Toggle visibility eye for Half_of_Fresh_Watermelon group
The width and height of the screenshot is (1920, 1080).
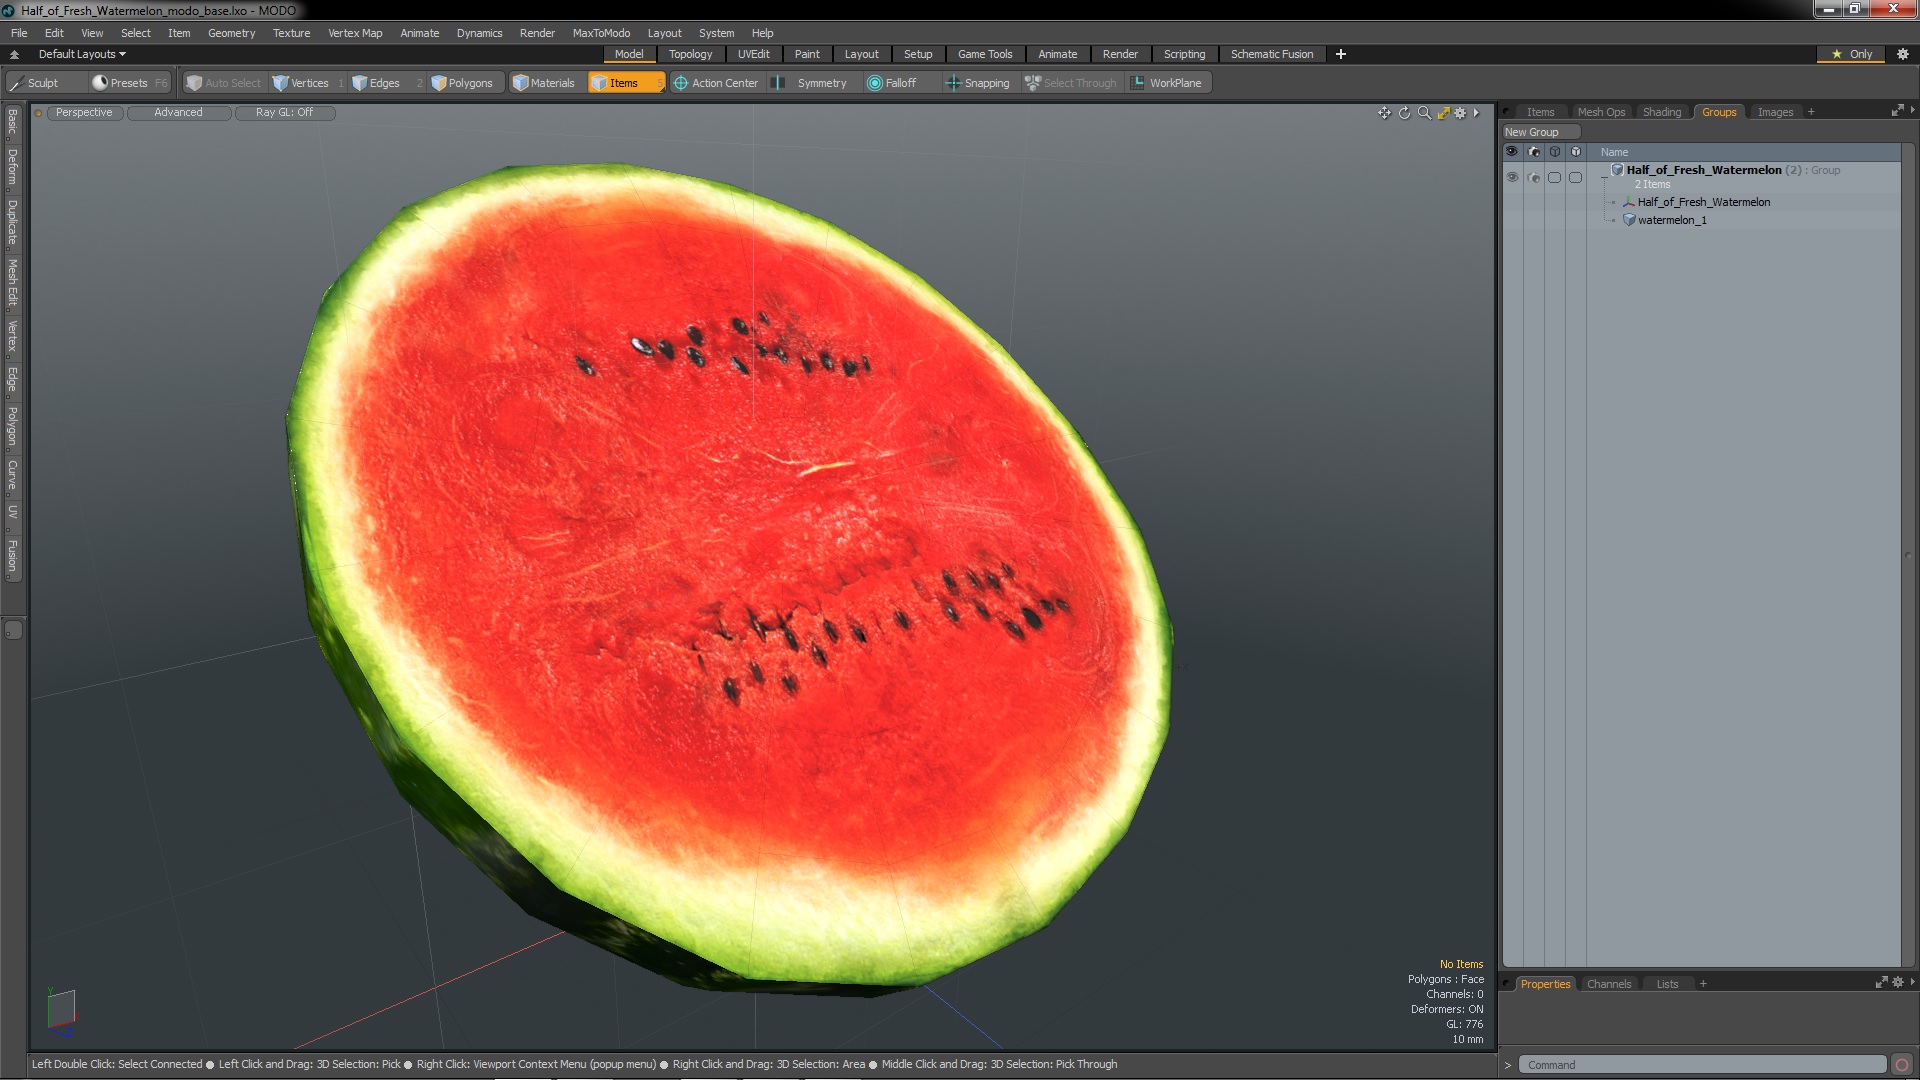(1512, 177)
